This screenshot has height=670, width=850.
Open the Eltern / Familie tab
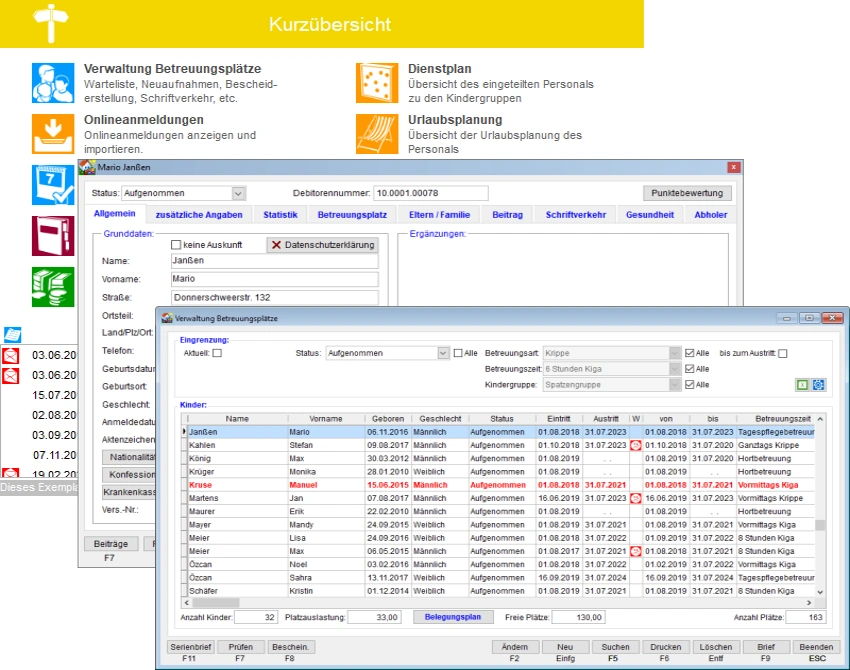click(x=440, y=215)
